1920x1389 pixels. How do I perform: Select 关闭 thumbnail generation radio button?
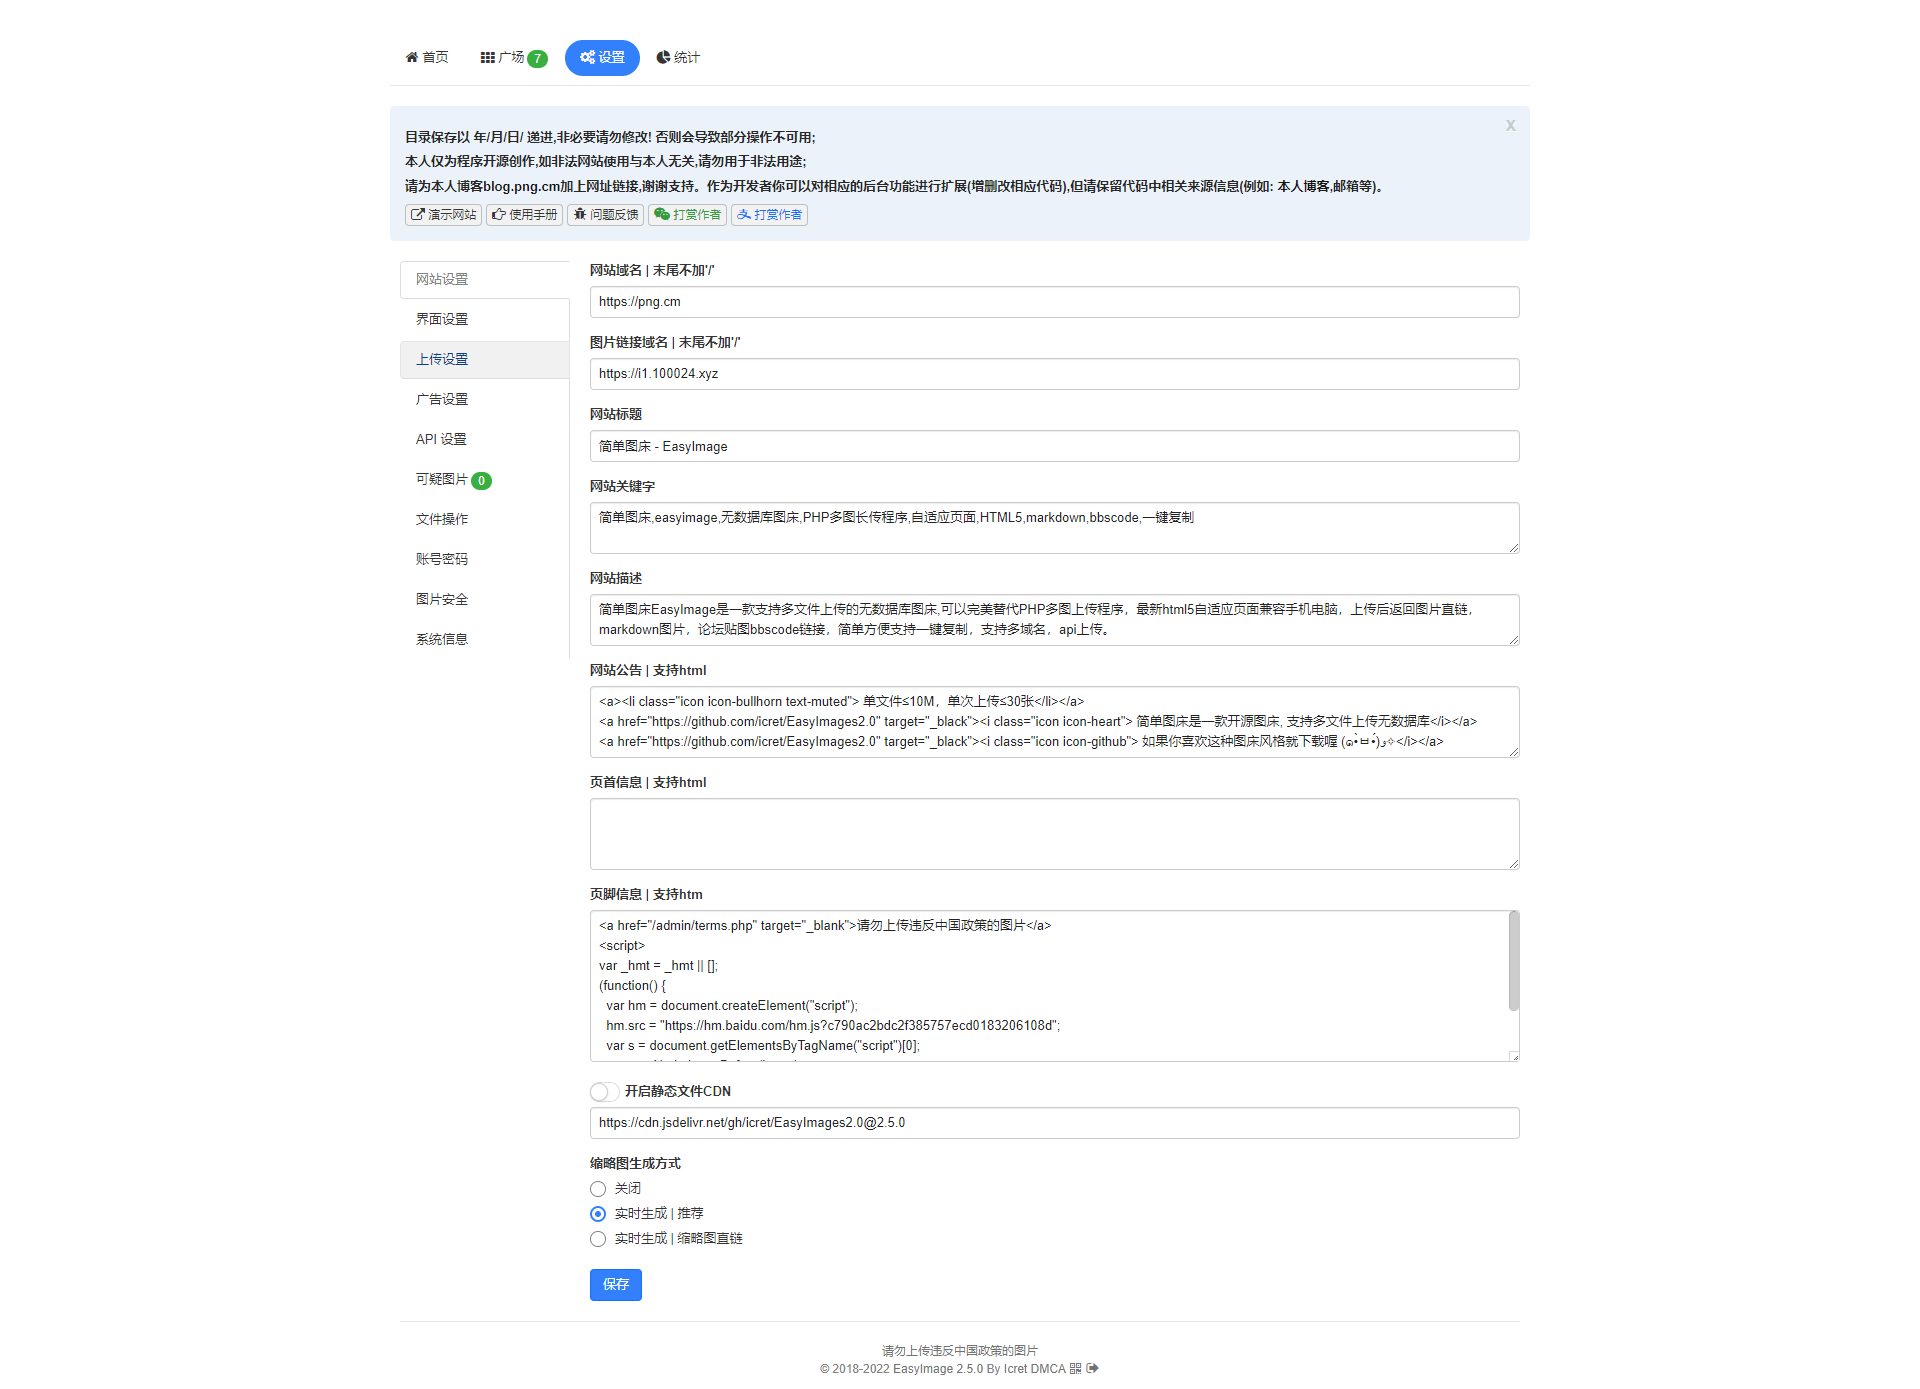pos(596,1188)
